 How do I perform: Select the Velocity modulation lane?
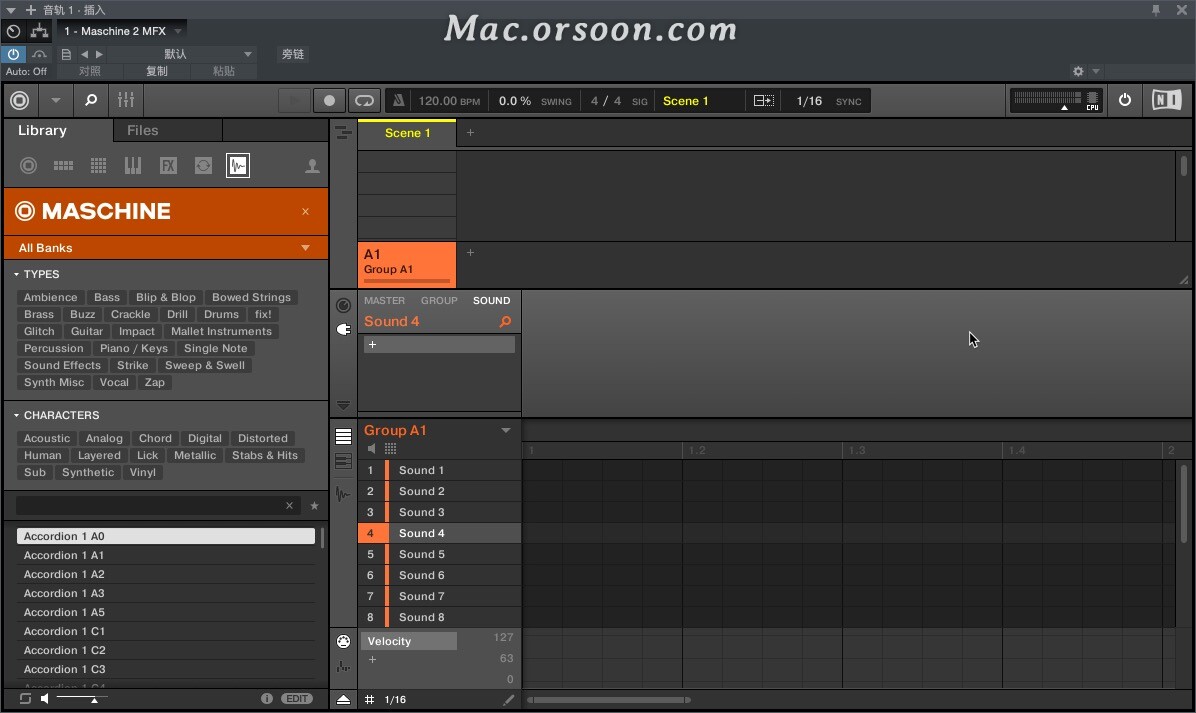(x=409, y=641)
